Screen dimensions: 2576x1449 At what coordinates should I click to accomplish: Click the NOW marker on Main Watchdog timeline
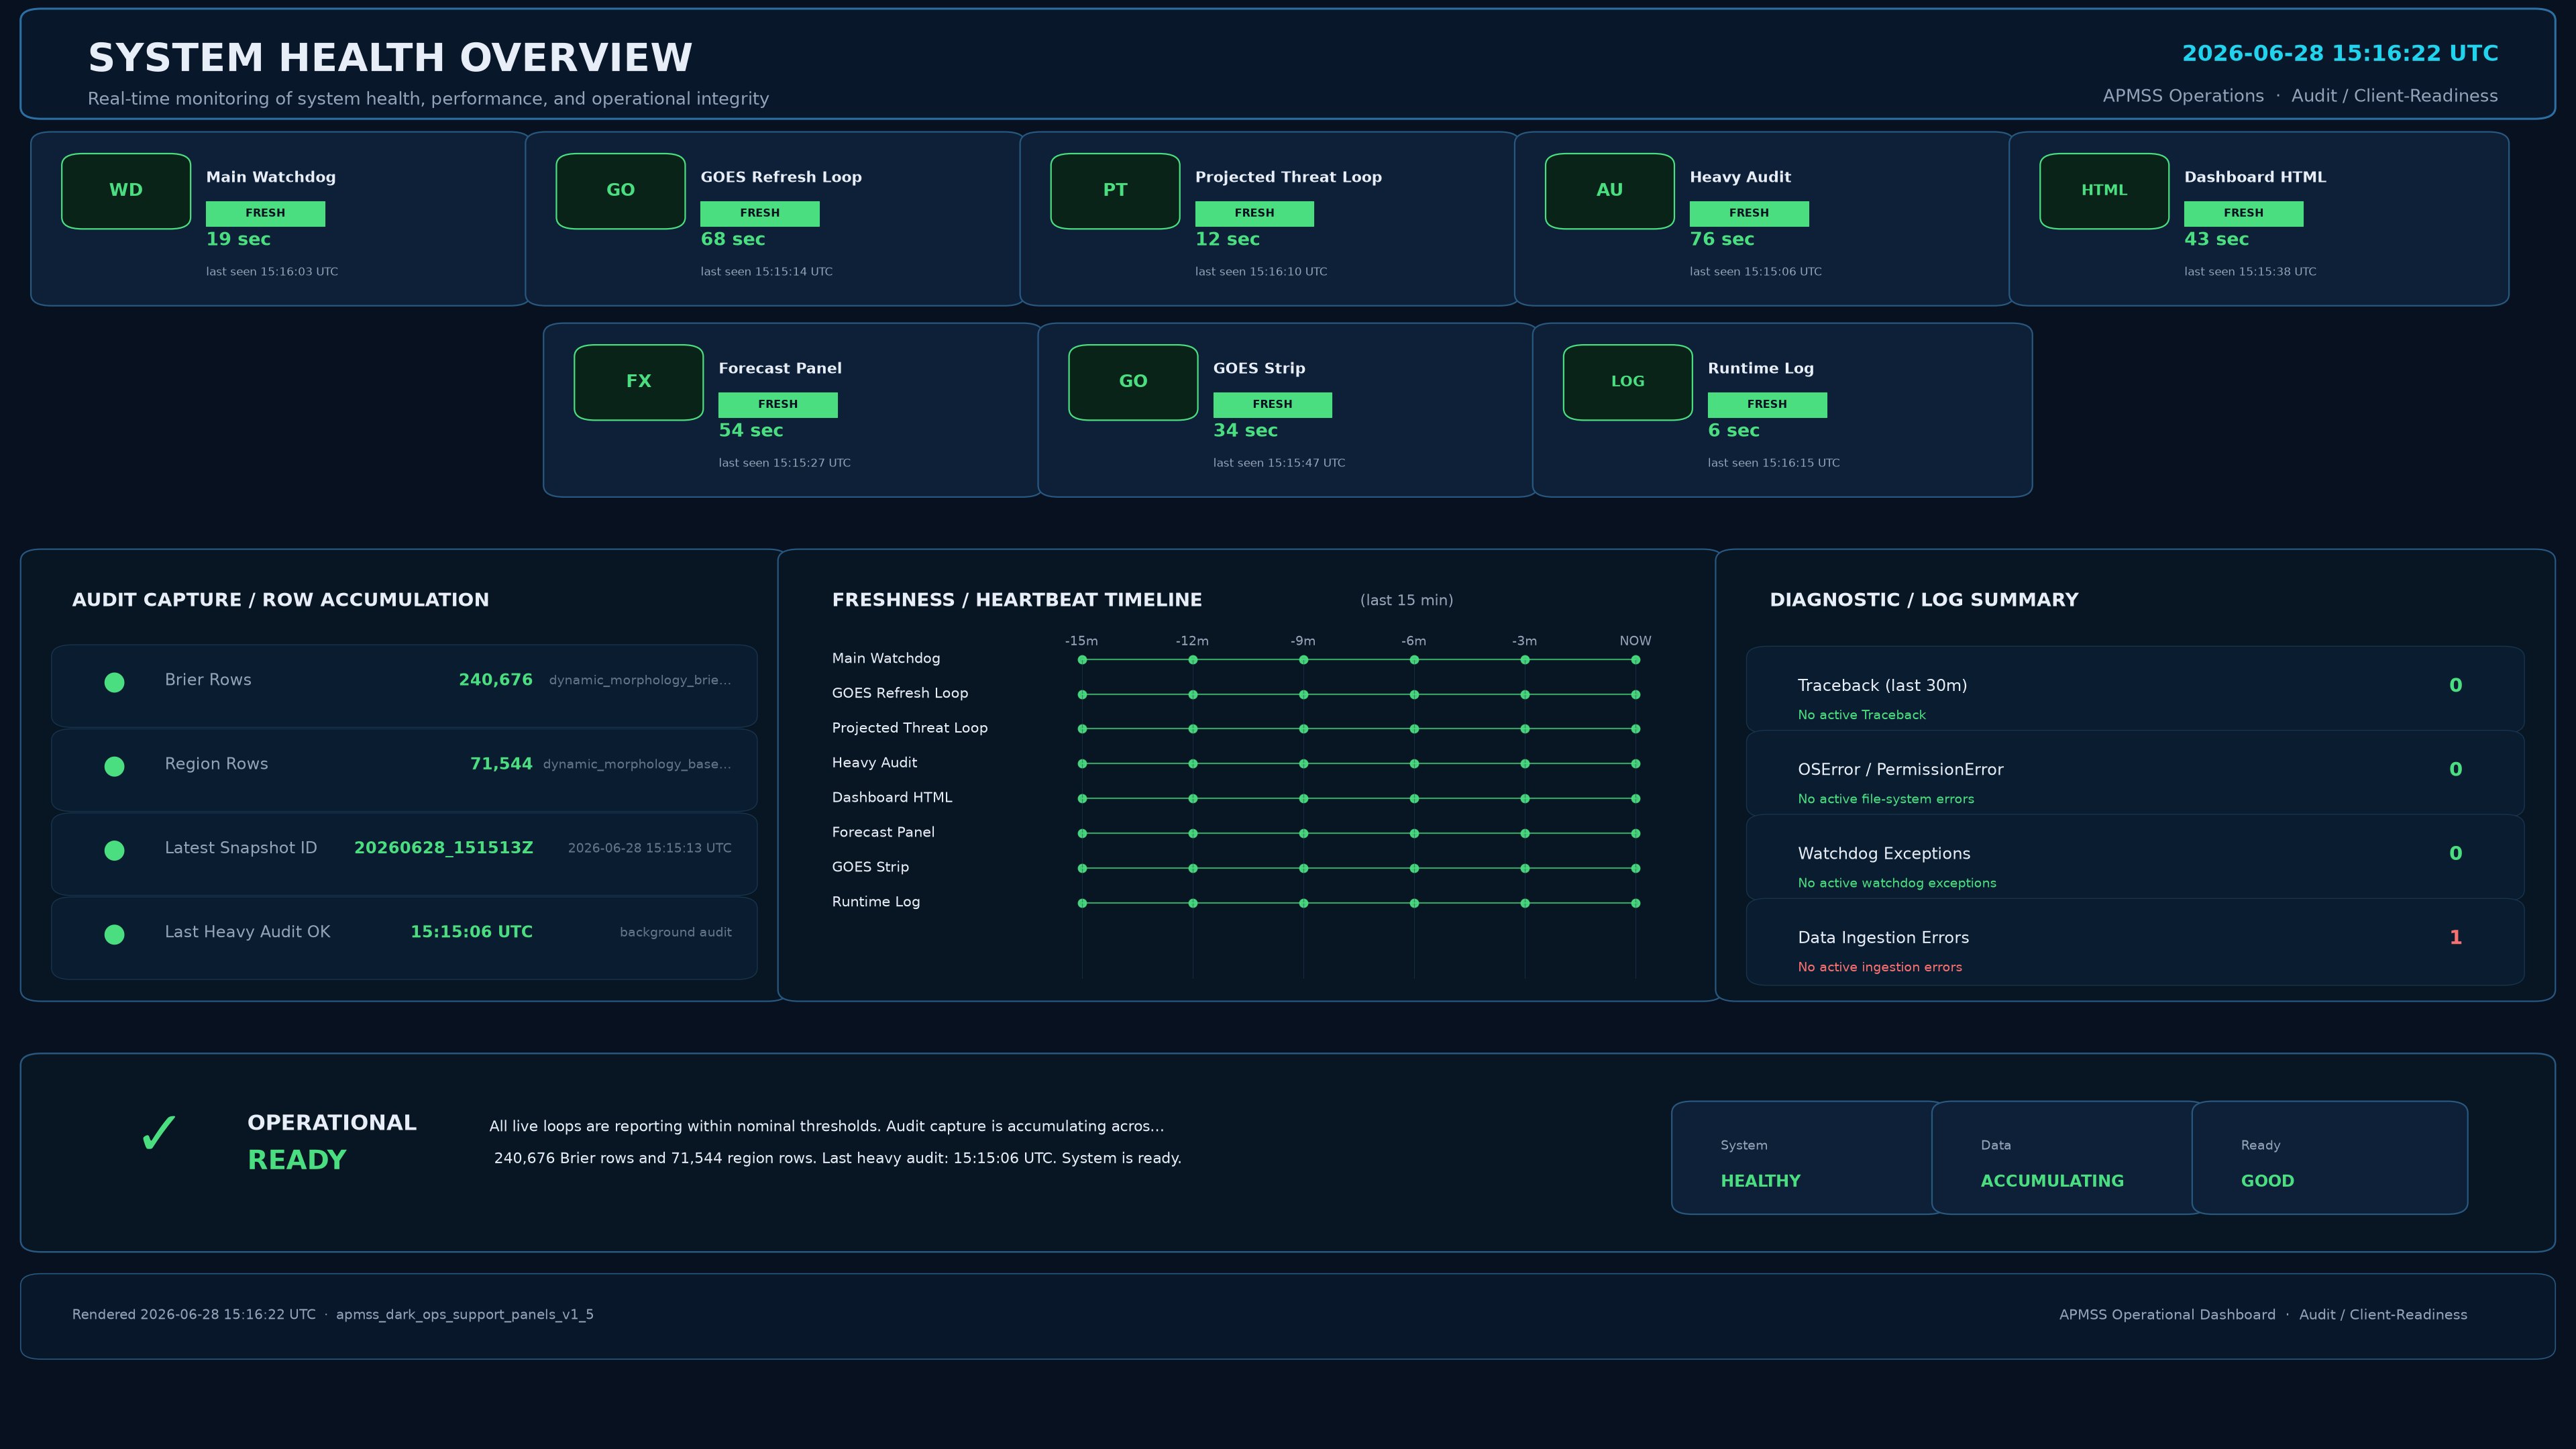coord(1635,660)
